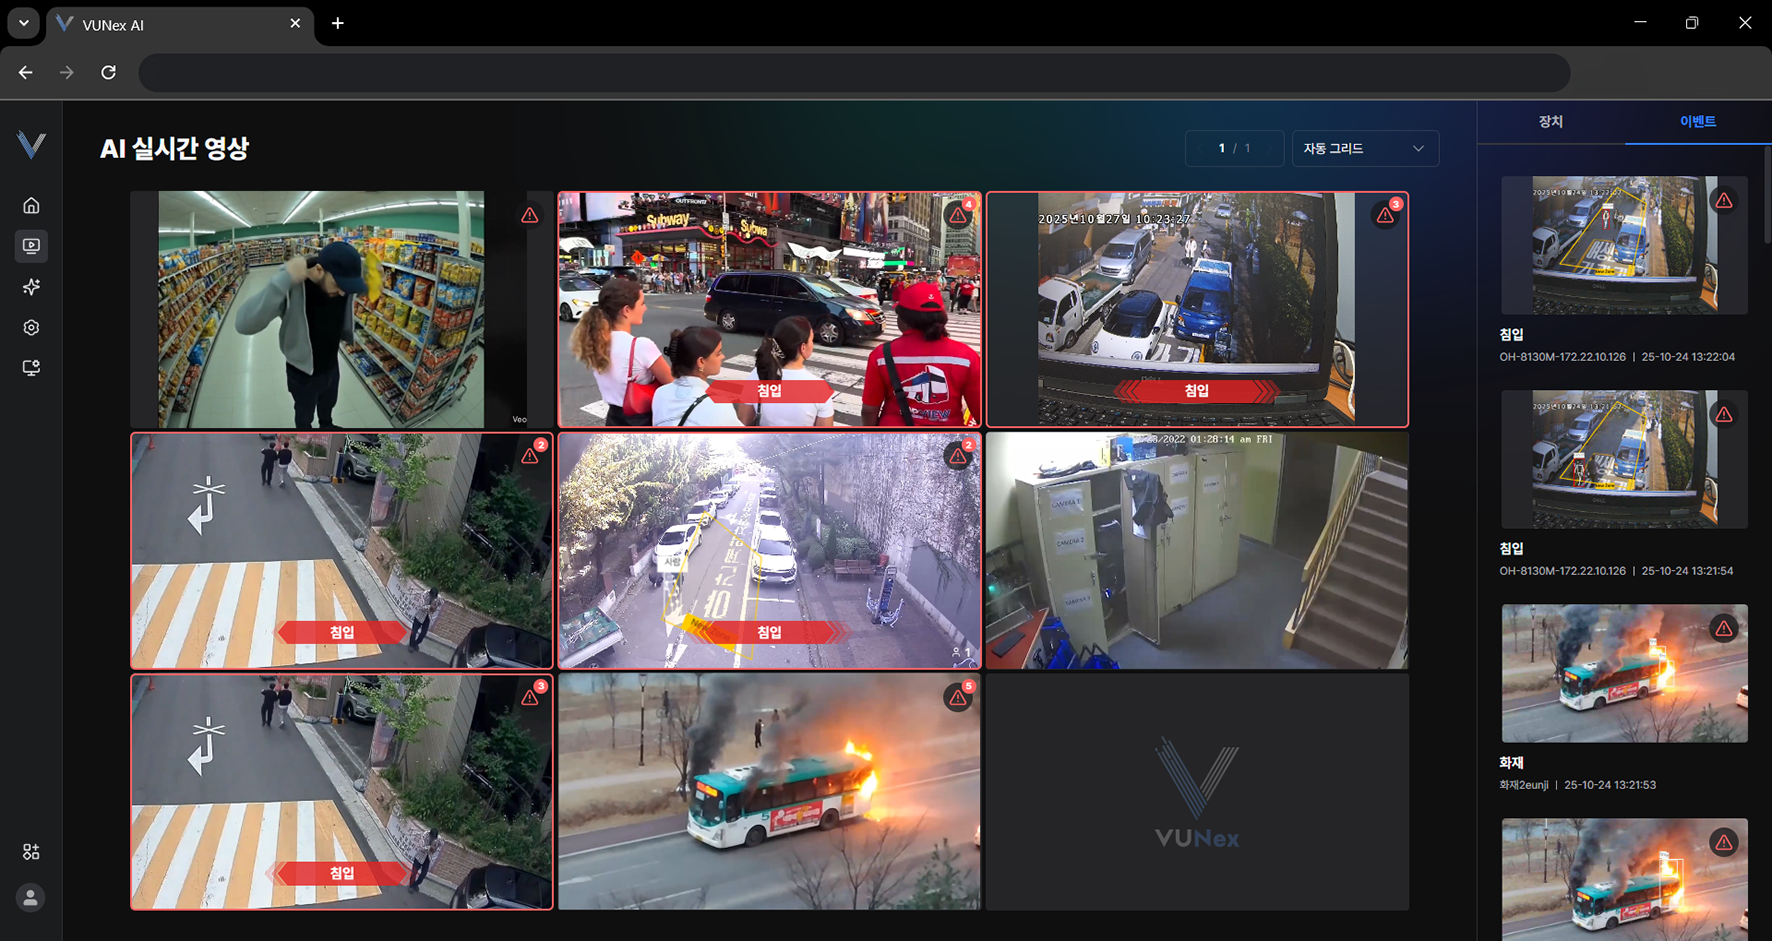The image size is (1772, 941).
Task: Click alert icon on burning bus feed
Action: [x=958, y=698]
